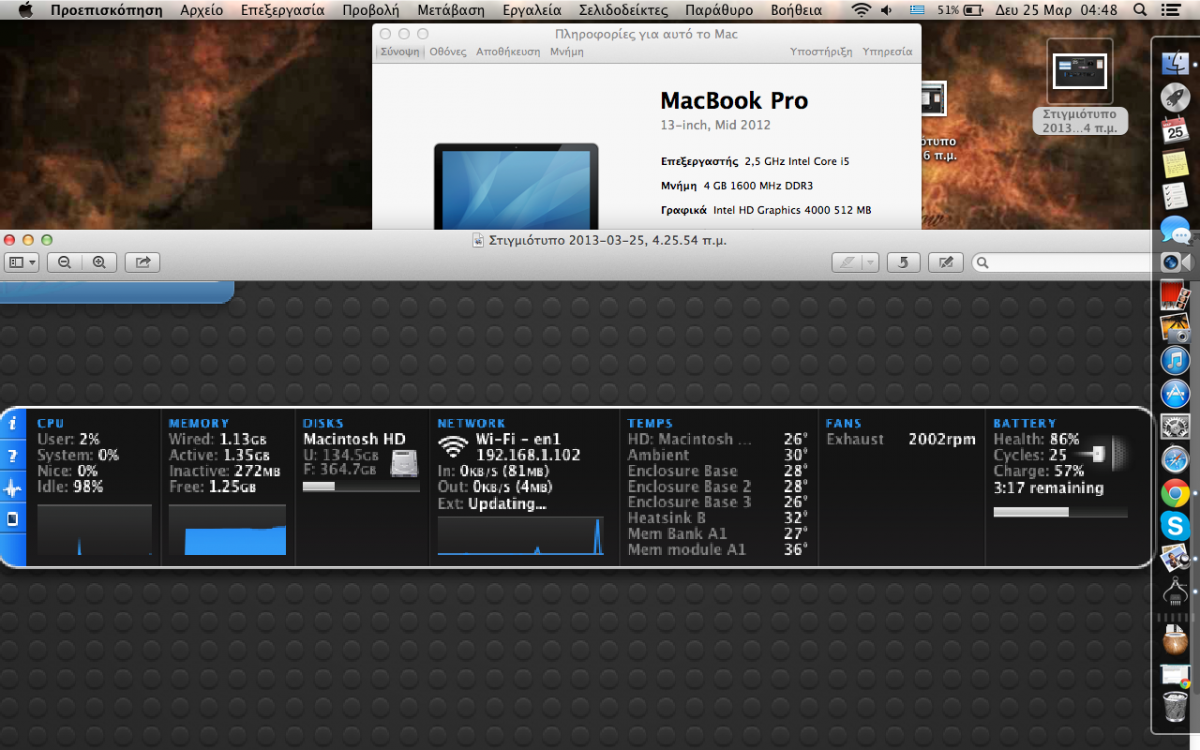This screenshot has height=750, width=1200.
Task: Switch to Αποθήκευση tab in About This Mac
Action: pyautogui.click(x=508, y=51)
